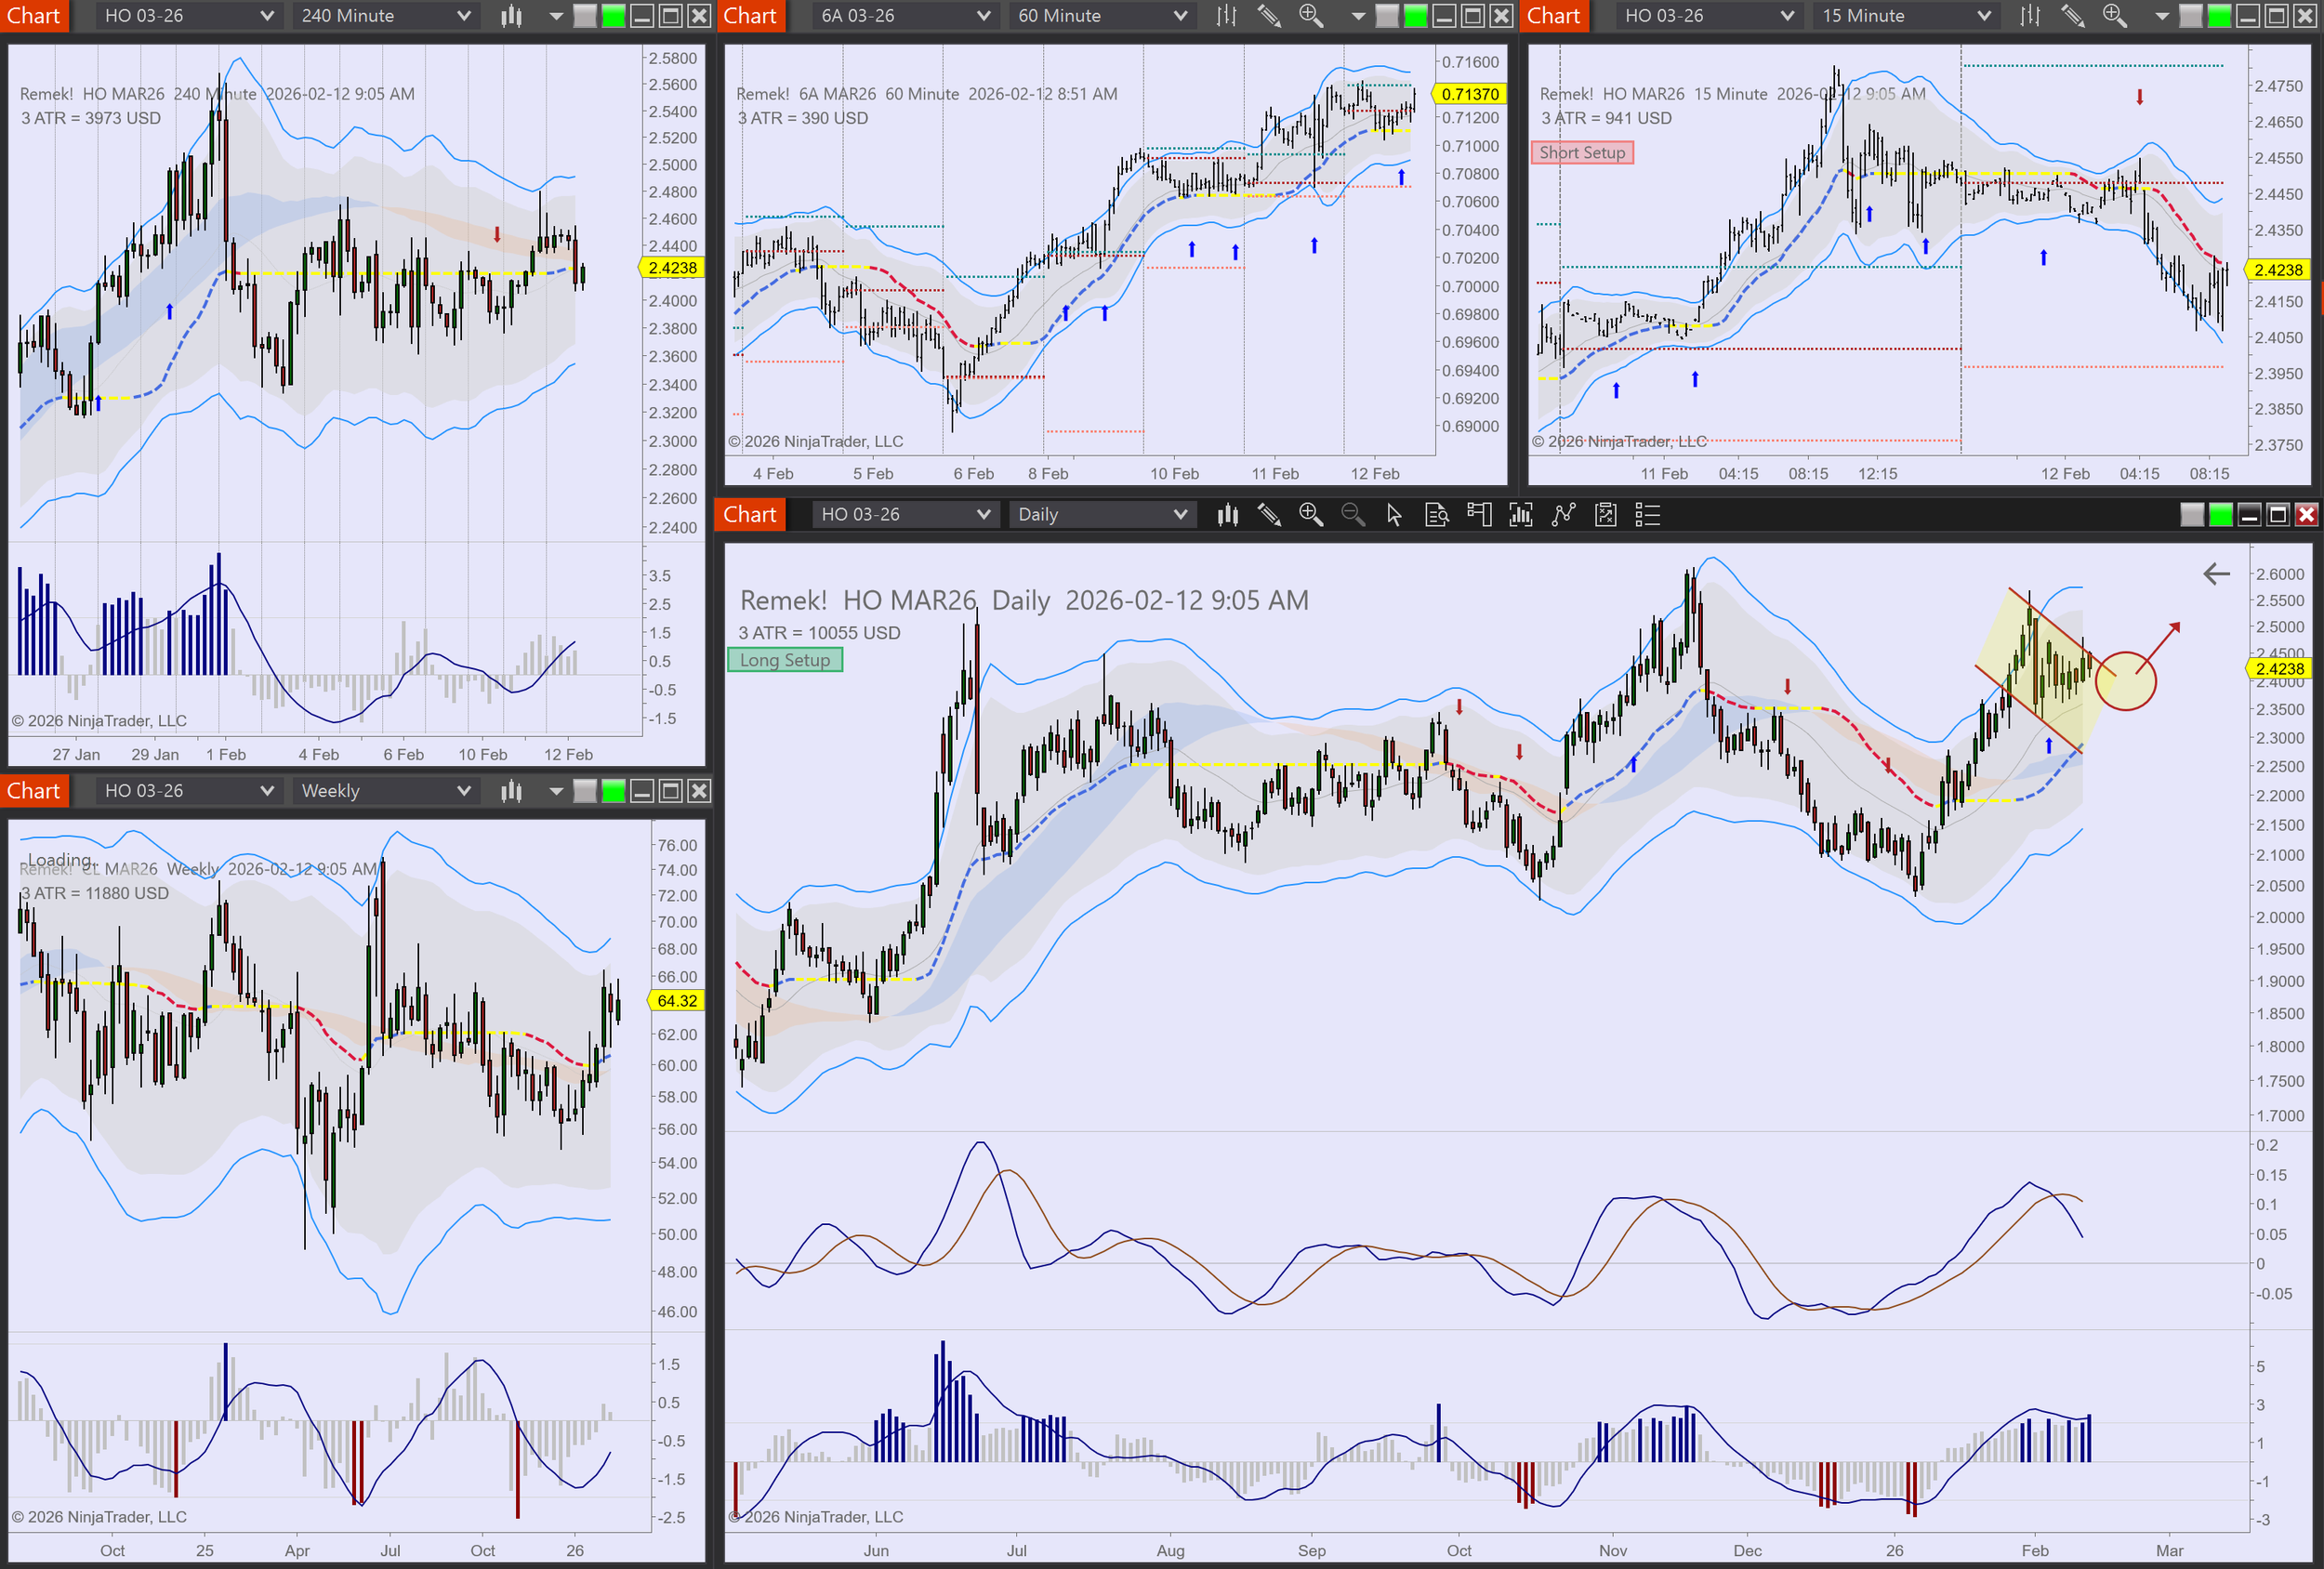
Task: Click Chart tab of 15 Minute window
Action: (x=1553, y=16)
